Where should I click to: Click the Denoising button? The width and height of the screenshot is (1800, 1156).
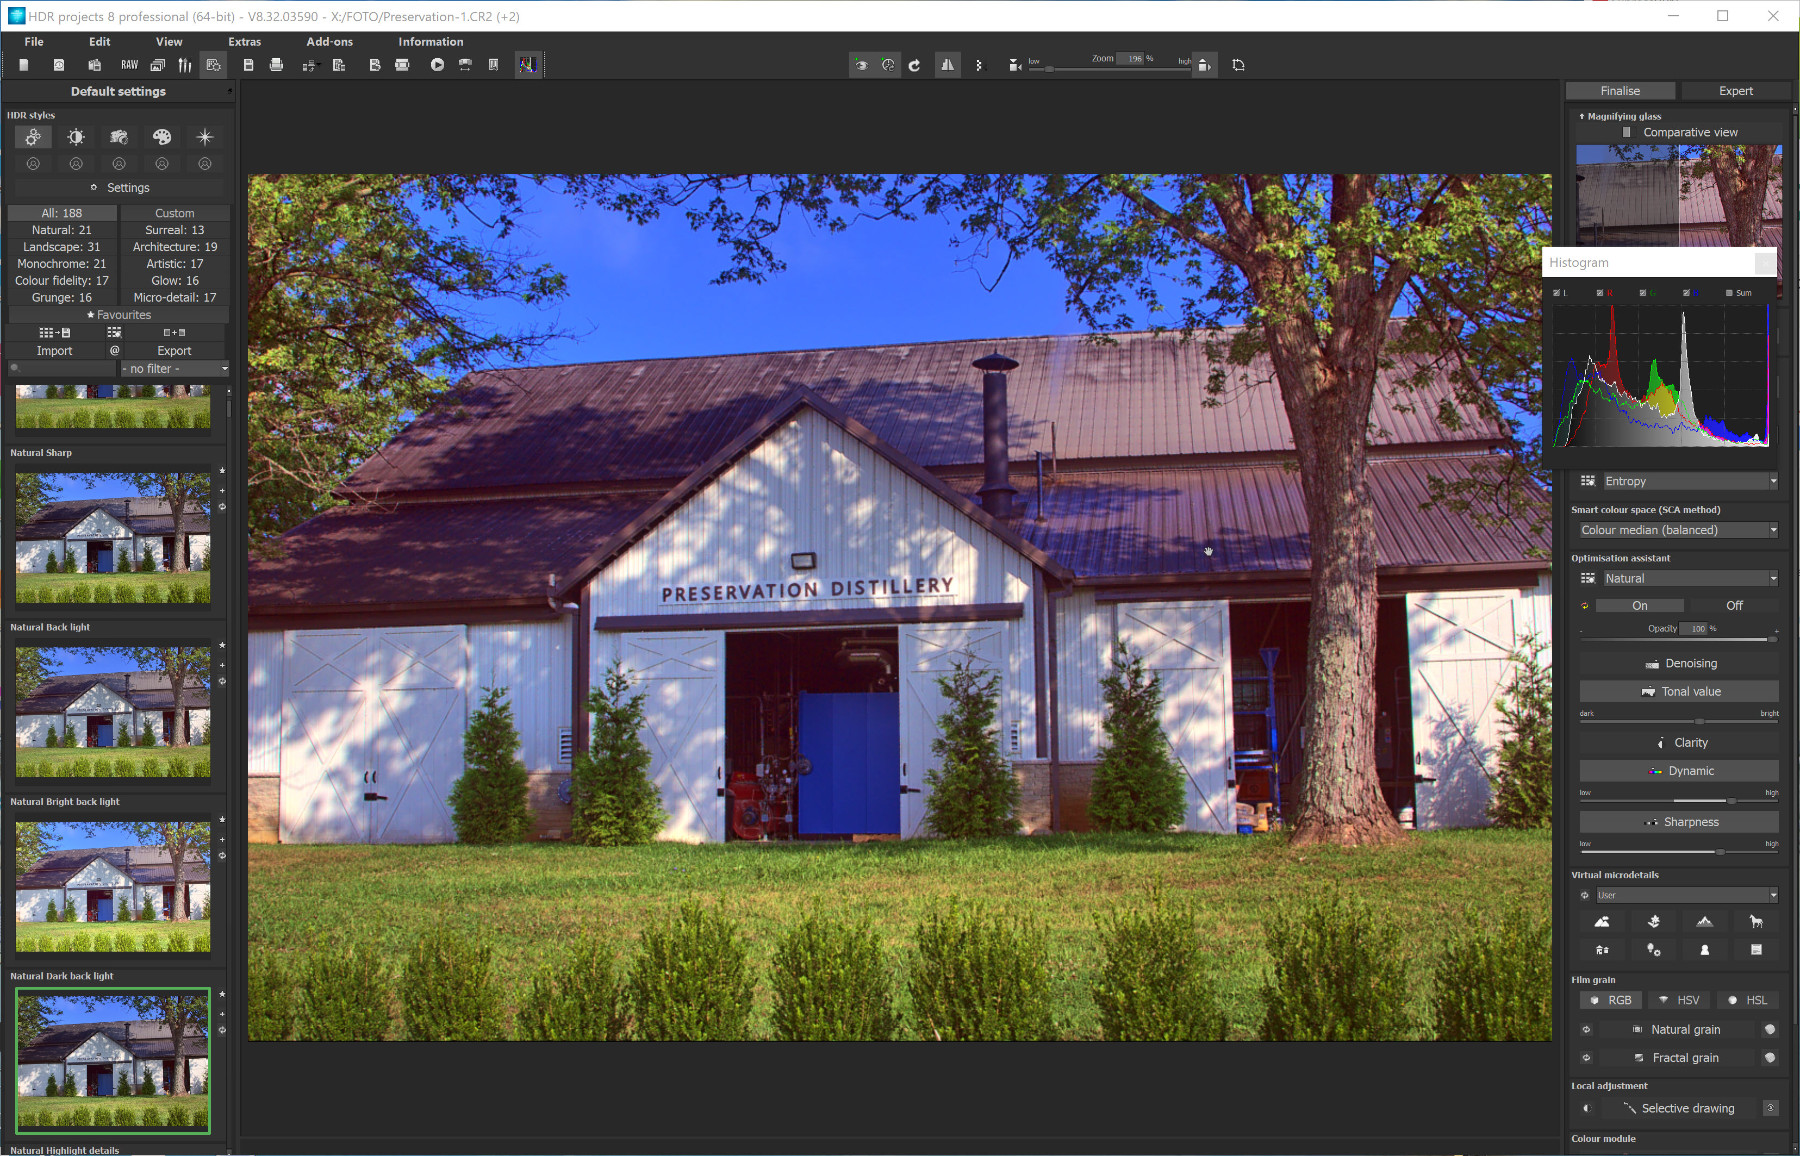(1680, 664)
